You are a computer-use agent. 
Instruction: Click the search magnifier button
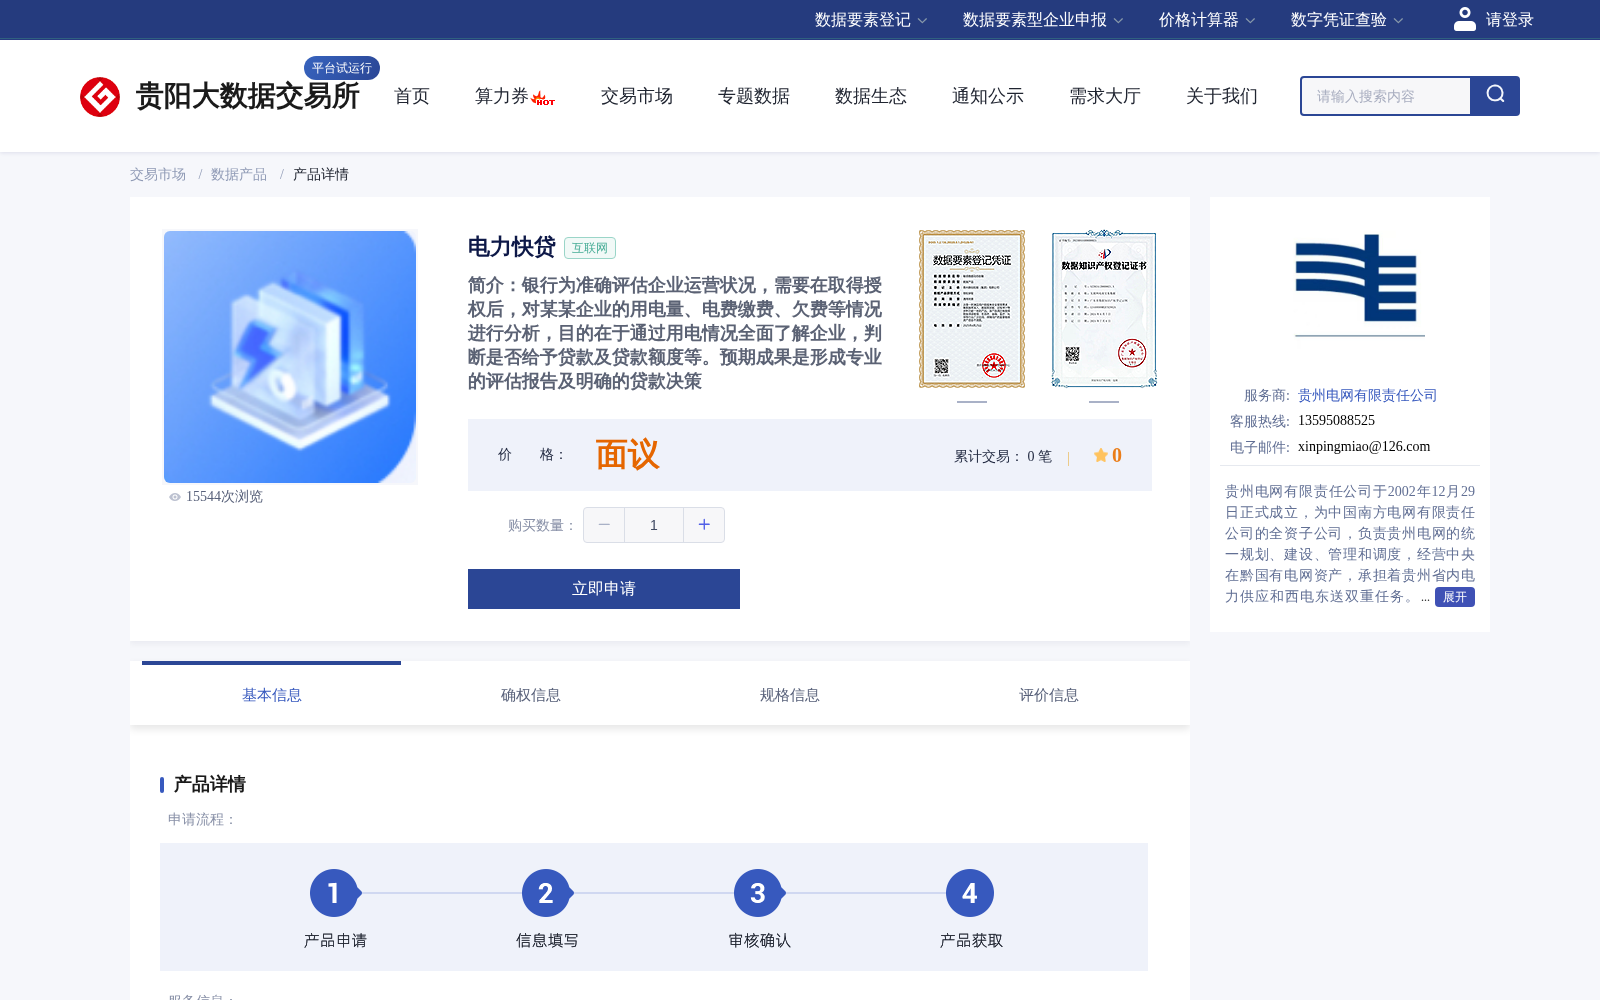point(1495,96)
